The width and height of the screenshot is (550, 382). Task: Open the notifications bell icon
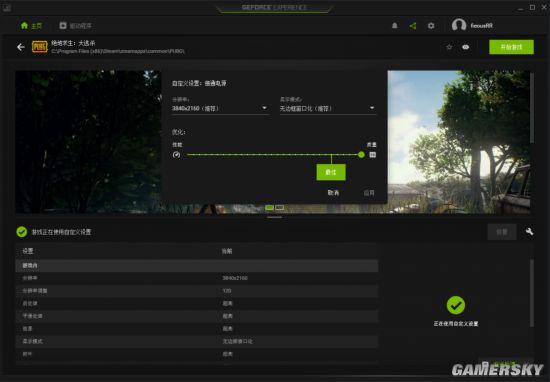pyautogui.click(x=395, y=26)
